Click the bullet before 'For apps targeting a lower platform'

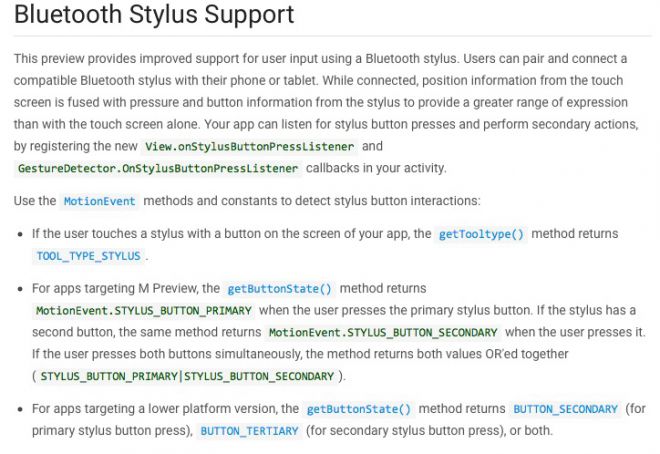tap(20, 410)
